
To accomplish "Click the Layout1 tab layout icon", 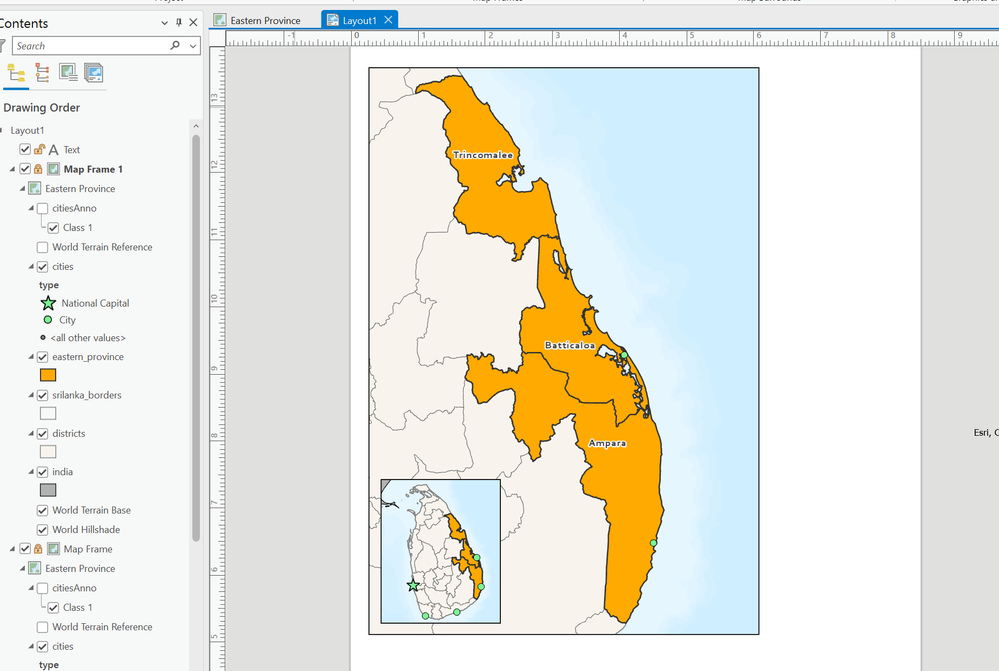I will click(x=333, y=20).
